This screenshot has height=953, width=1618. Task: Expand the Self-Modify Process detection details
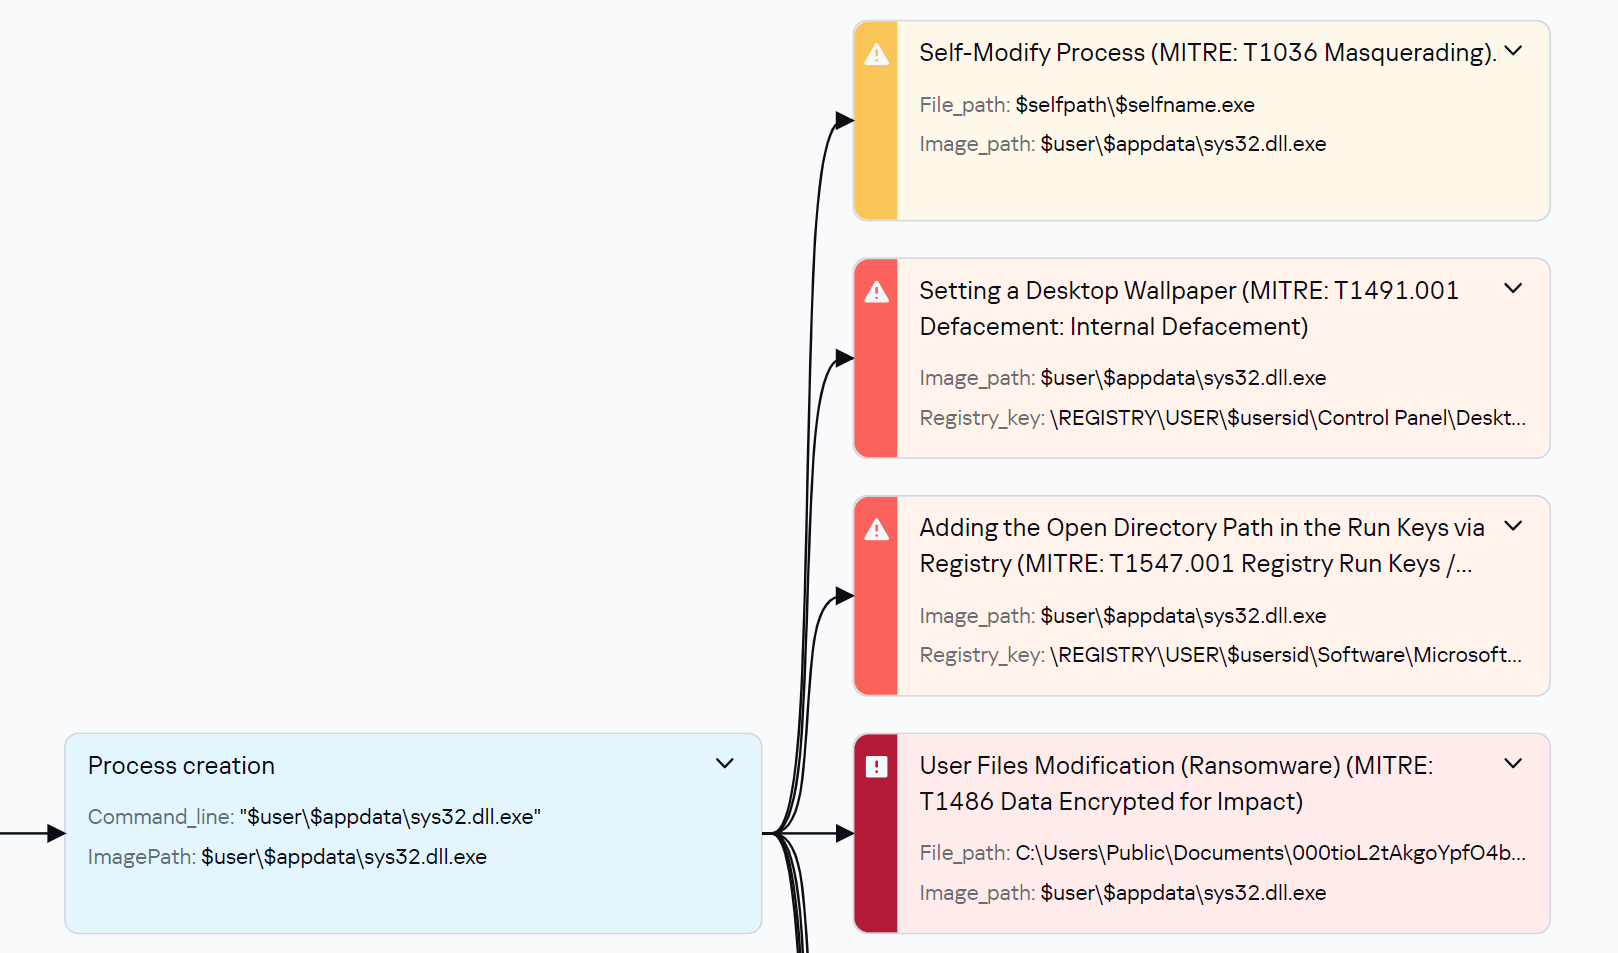[x=1513, y=49]
